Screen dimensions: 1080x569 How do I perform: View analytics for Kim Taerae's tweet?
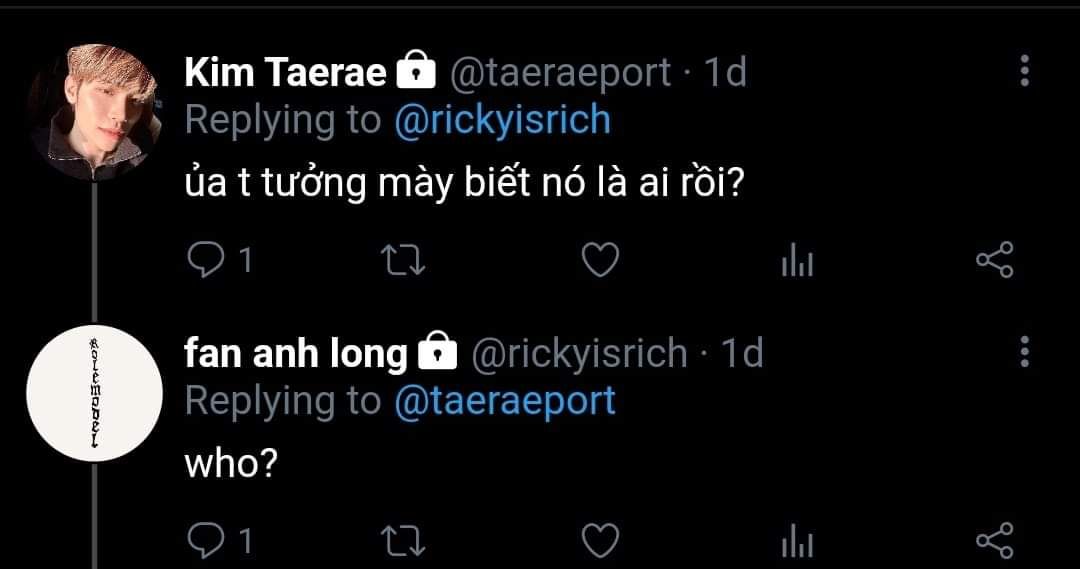click(x=797, y=260)
